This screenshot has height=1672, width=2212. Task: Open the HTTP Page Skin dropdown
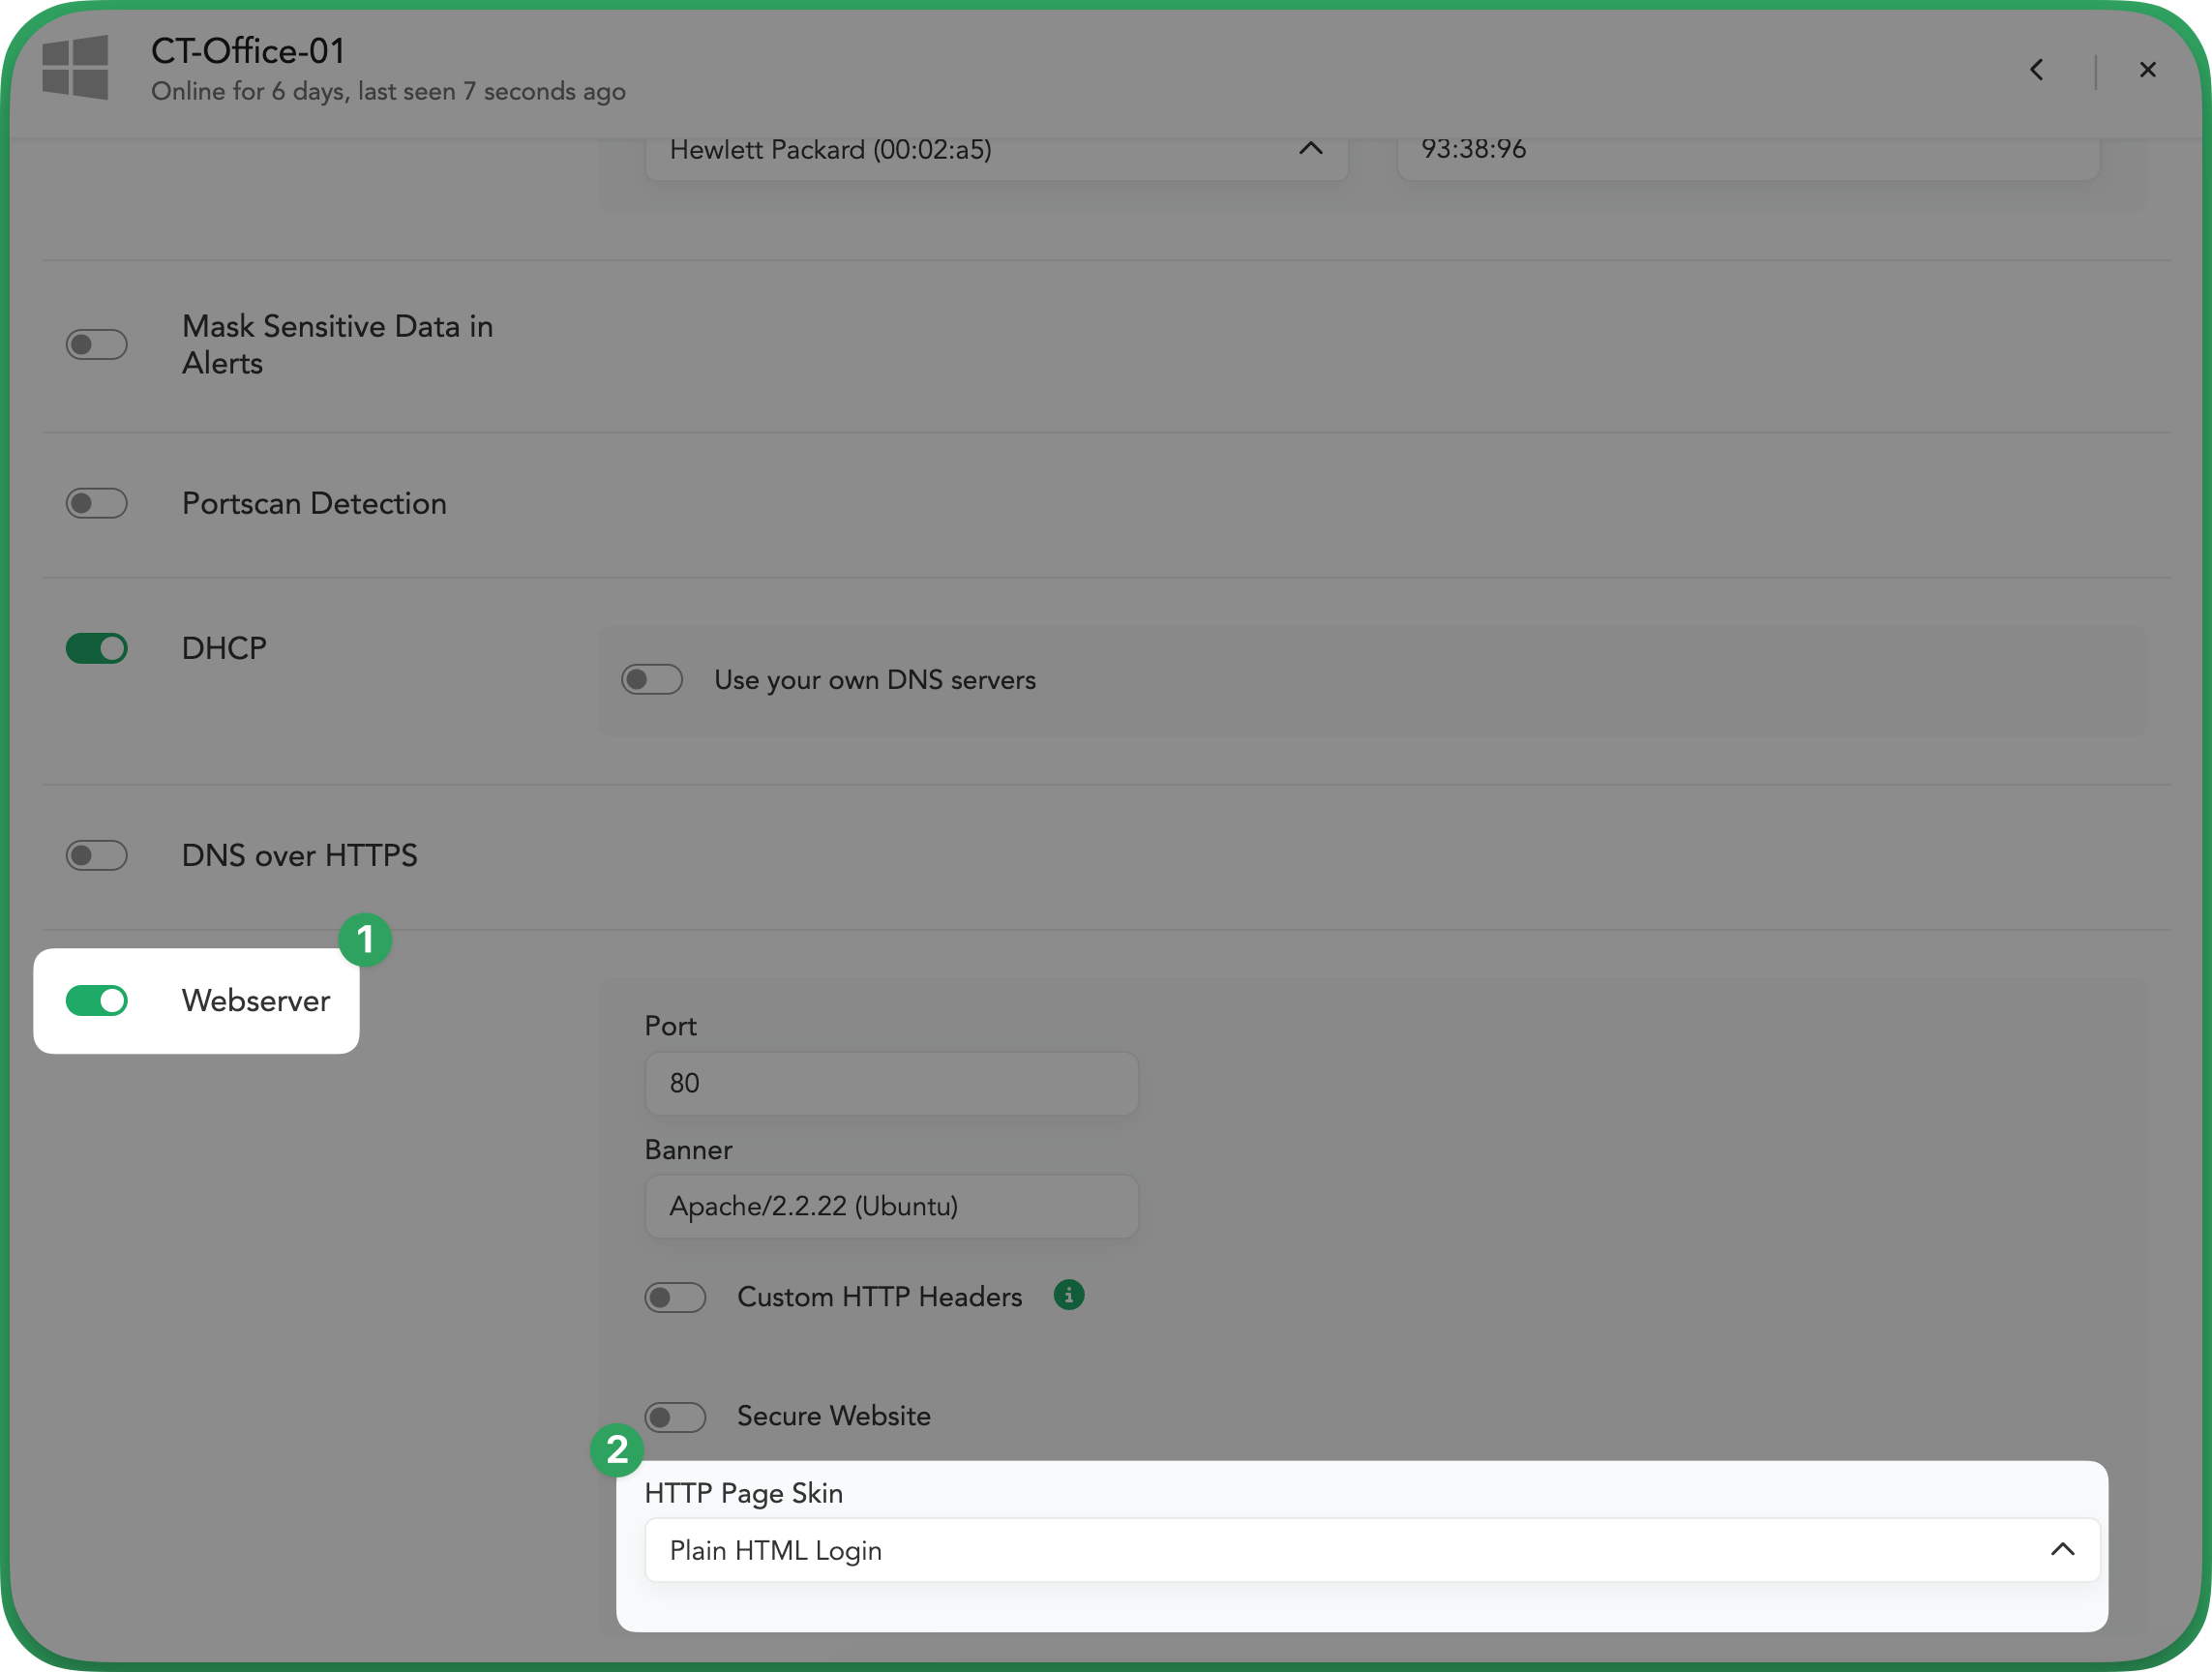pos(1370,1550)
